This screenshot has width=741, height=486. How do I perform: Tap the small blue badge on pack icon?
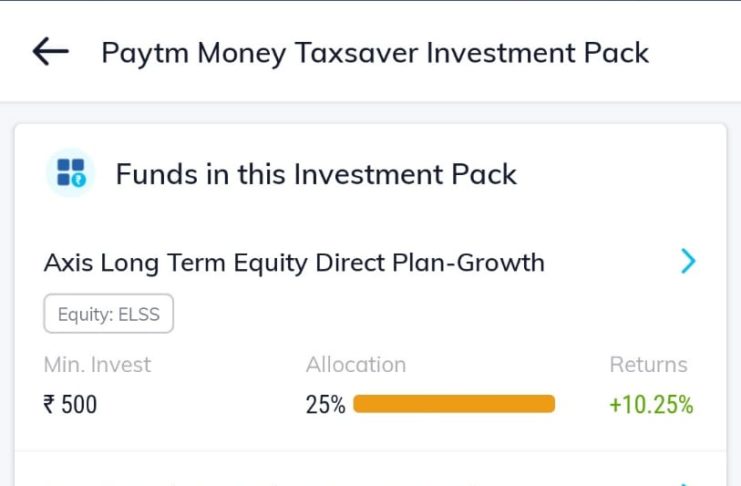click(79, 180)
